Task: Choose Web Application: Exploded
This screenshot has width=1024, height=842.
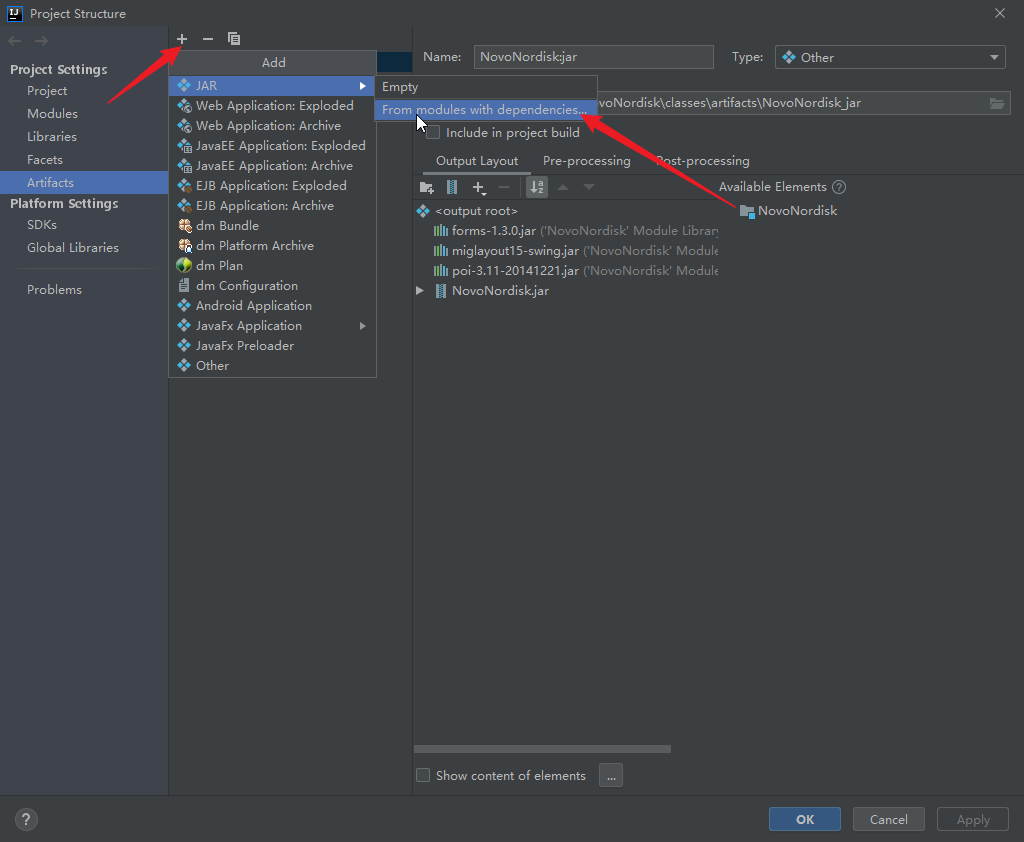Action: coord(272,106)
